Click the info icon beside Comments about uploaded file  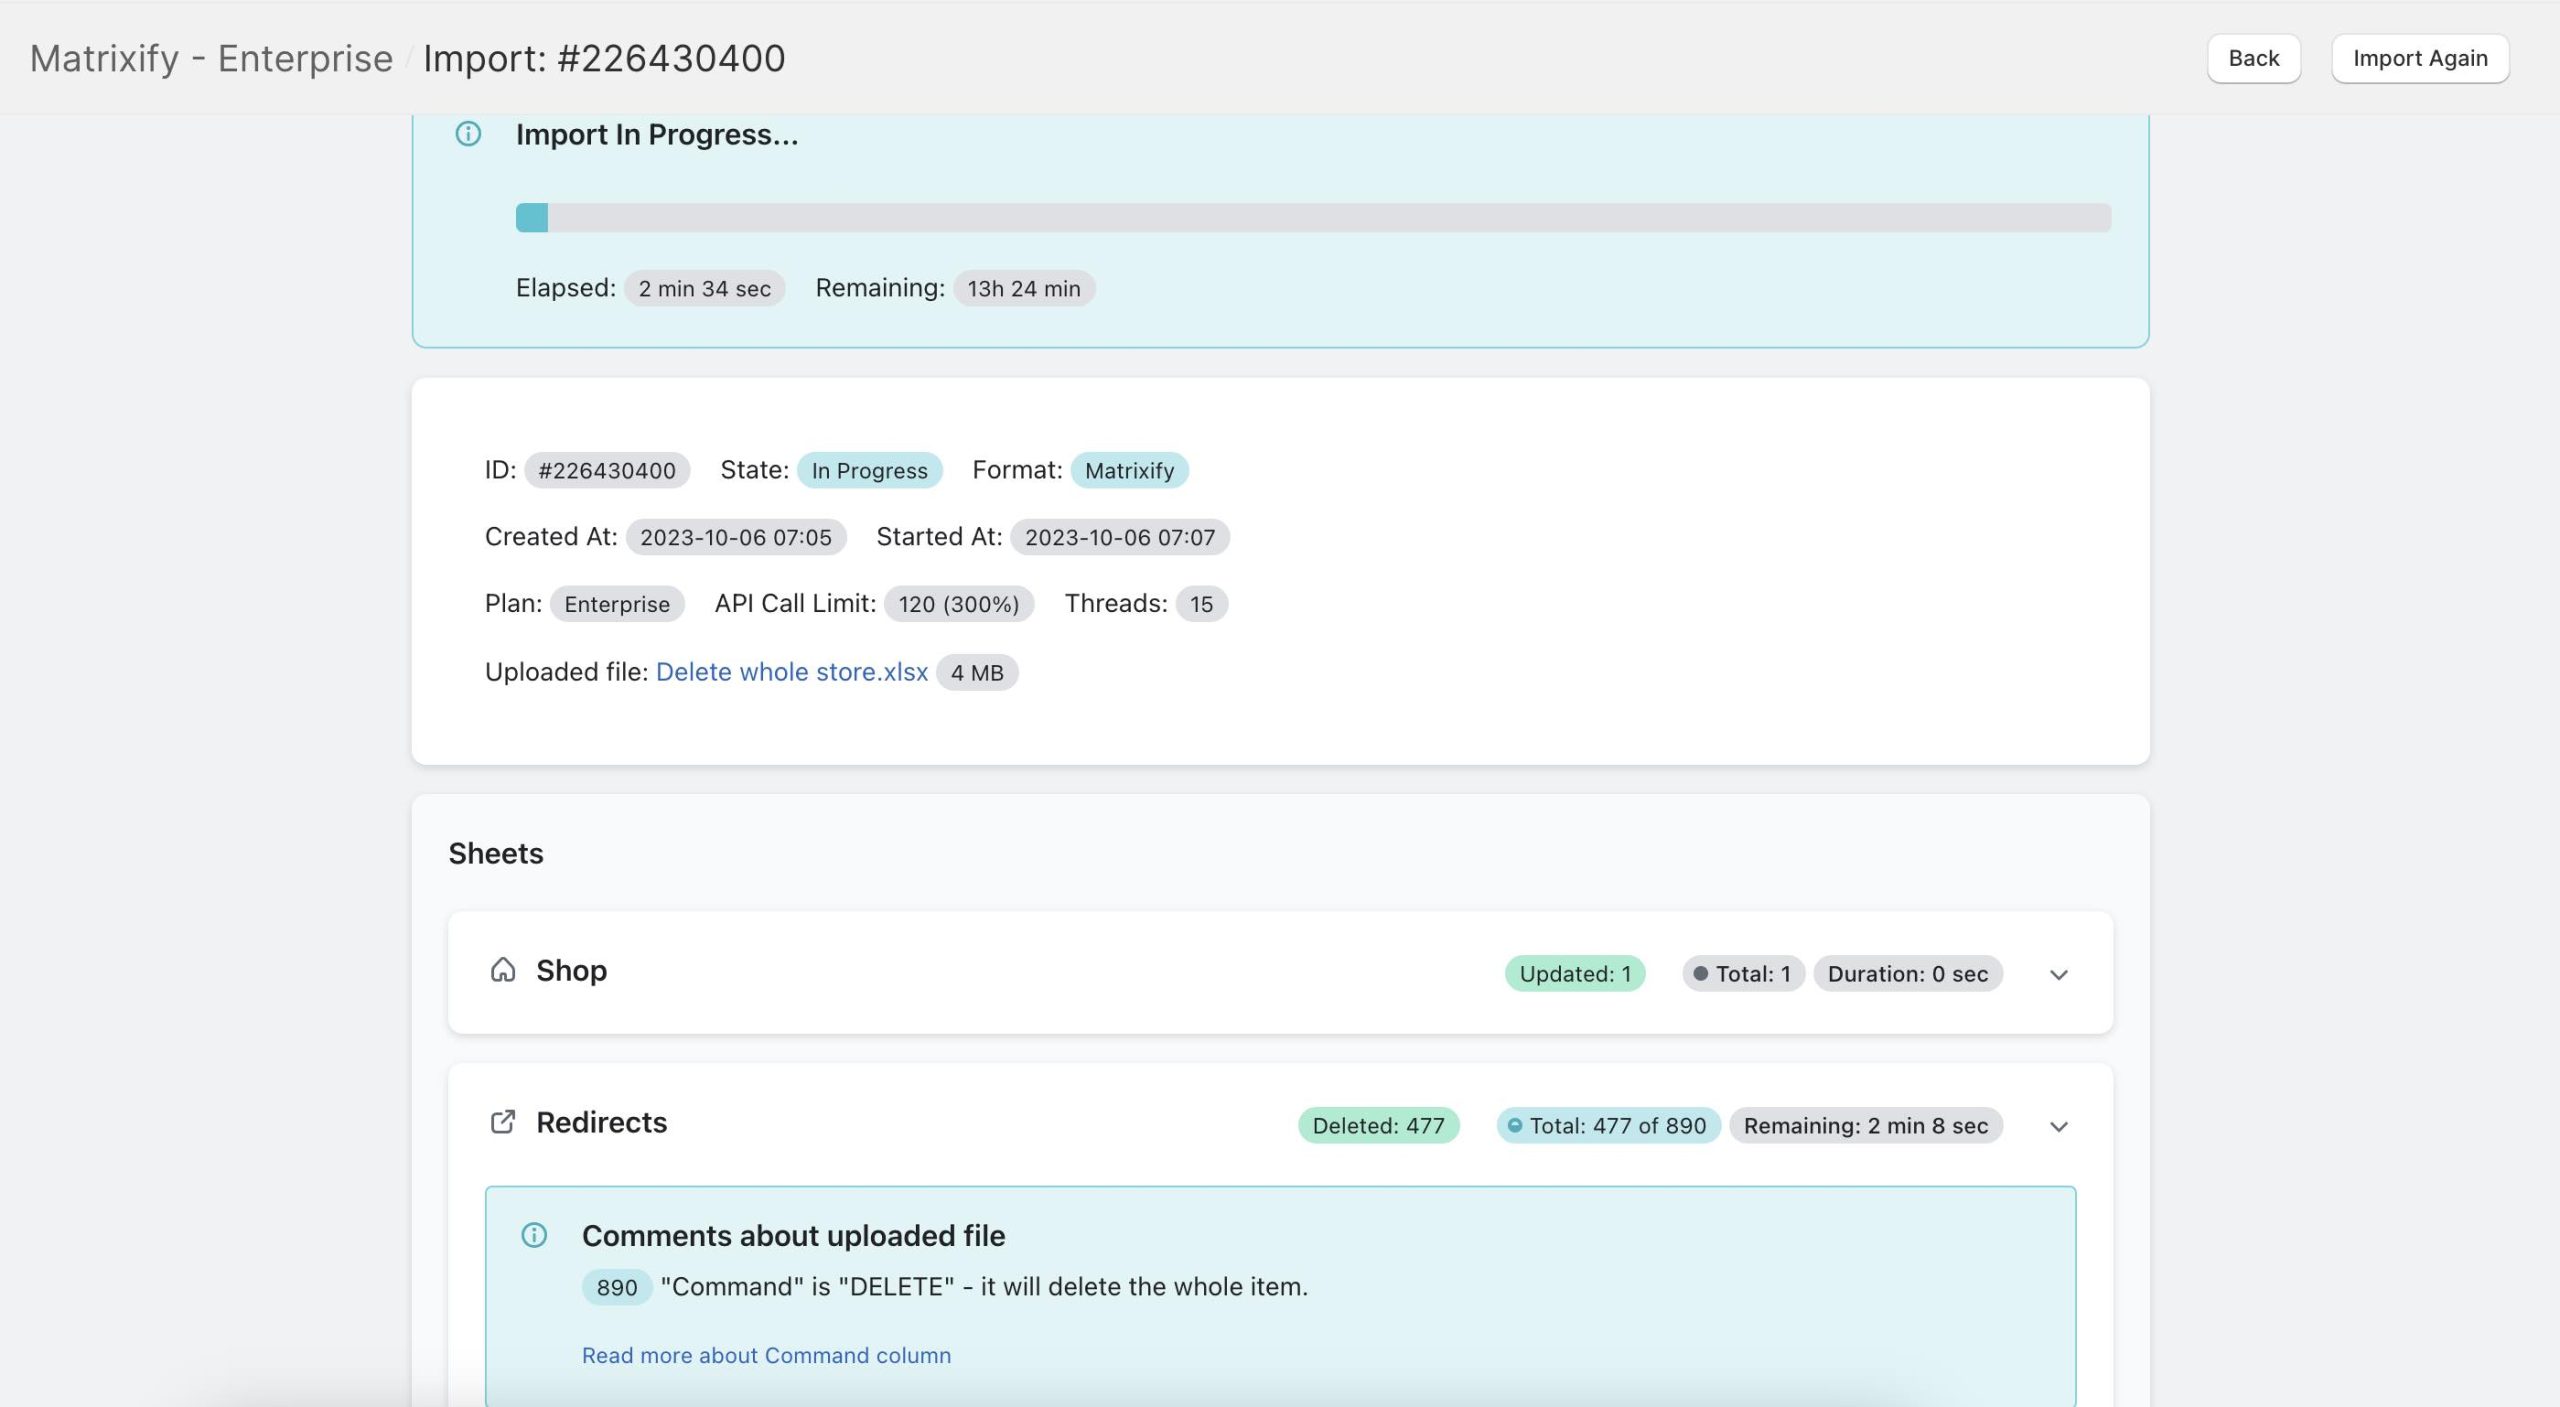tap(534, 1235)
